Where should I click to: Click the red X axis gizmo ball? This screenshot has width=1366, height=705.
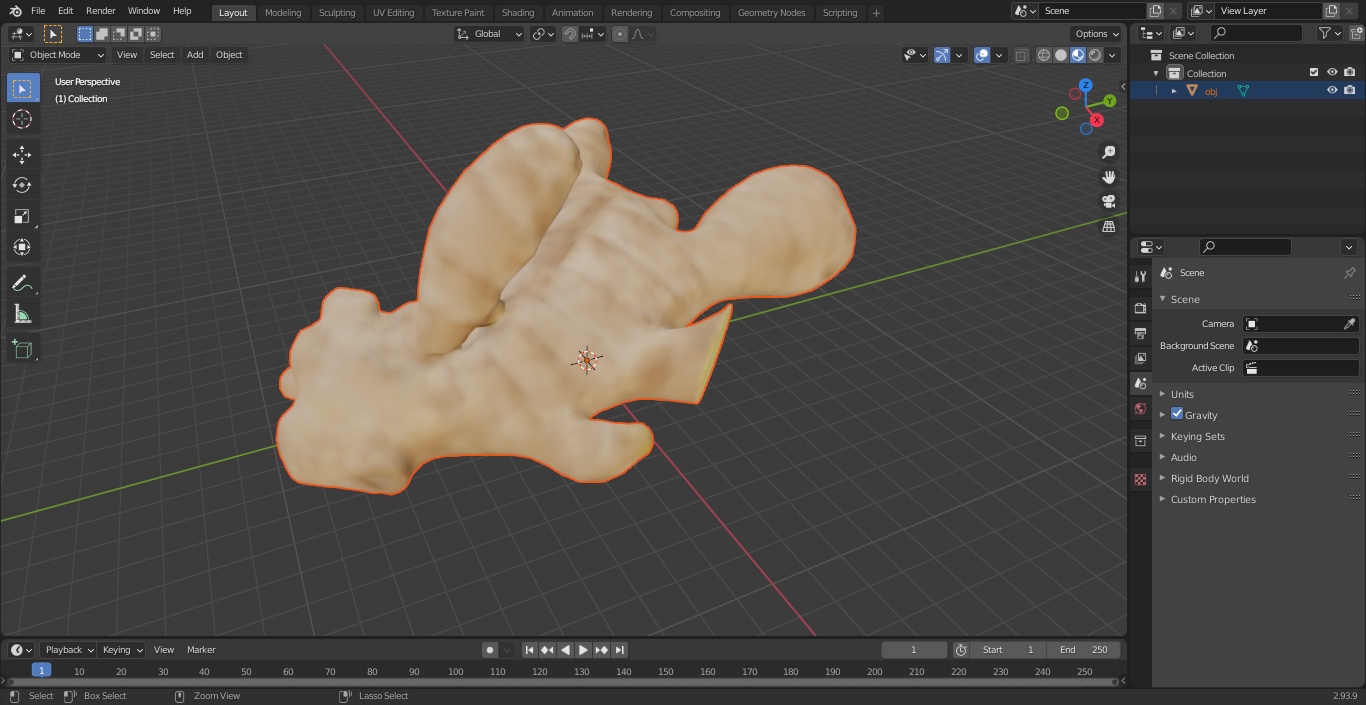click(1097, 120)
